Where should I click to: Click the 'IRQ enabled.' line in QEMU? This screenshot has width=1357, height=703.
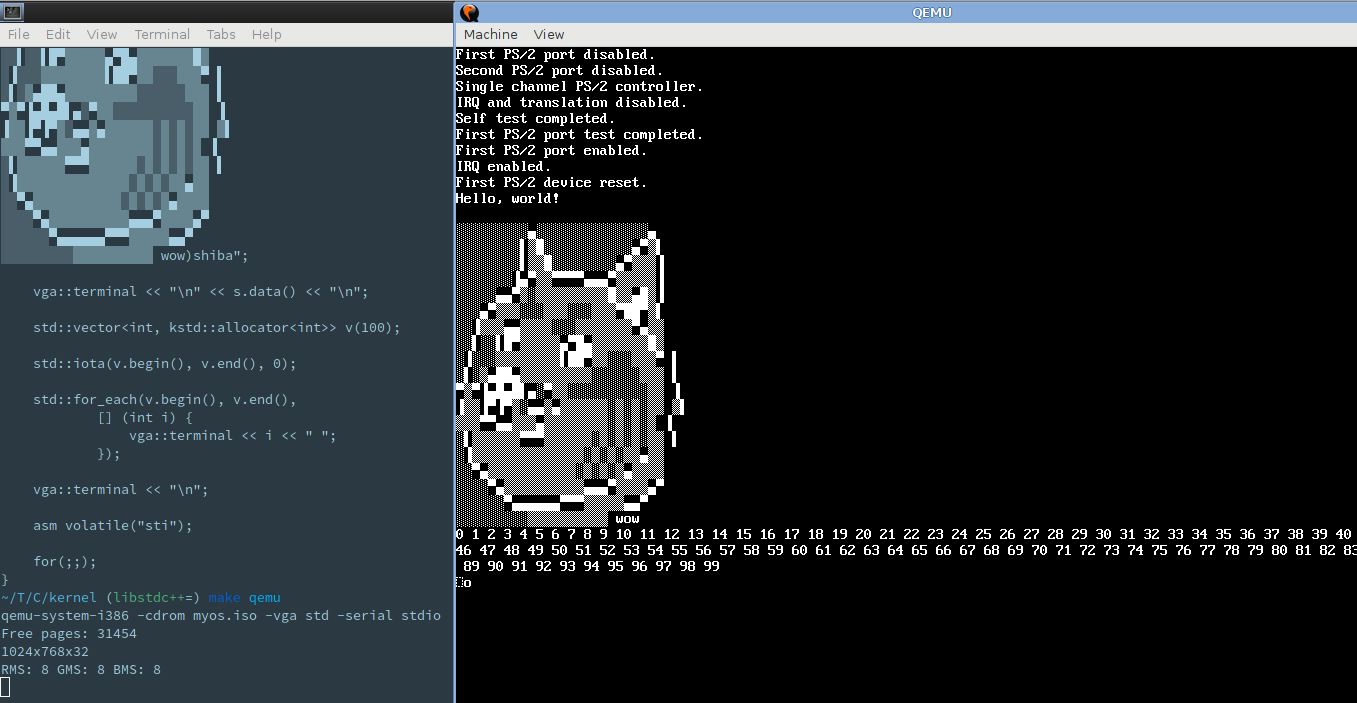tap(503, 166)
